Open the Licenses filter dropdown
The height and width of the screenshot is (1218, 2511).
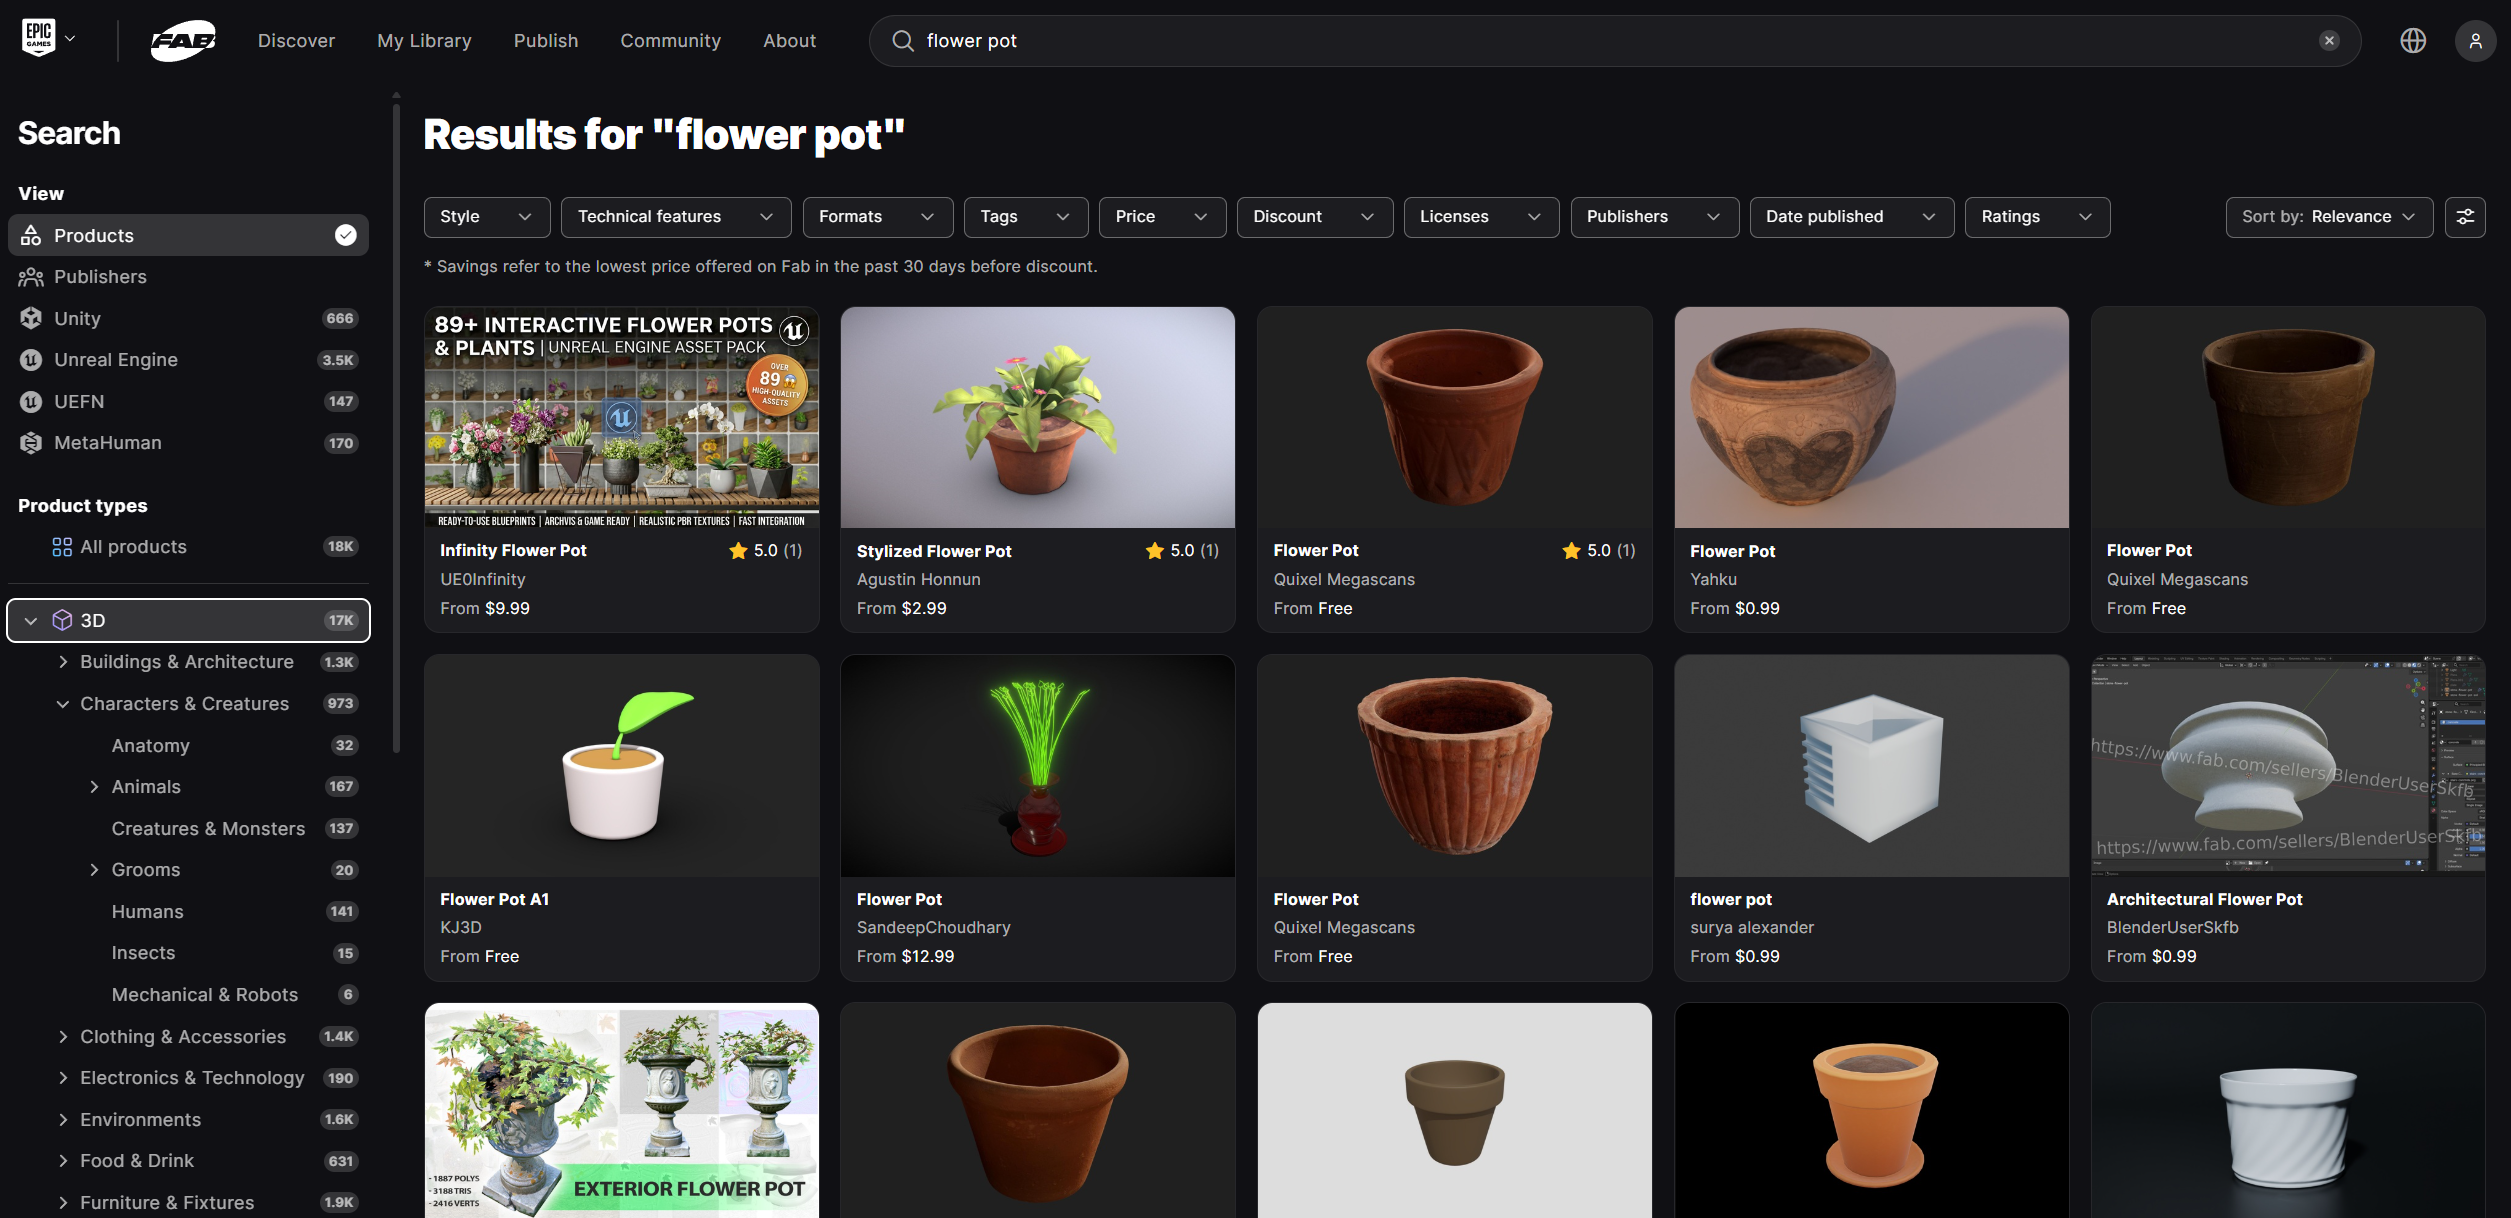1481,217
